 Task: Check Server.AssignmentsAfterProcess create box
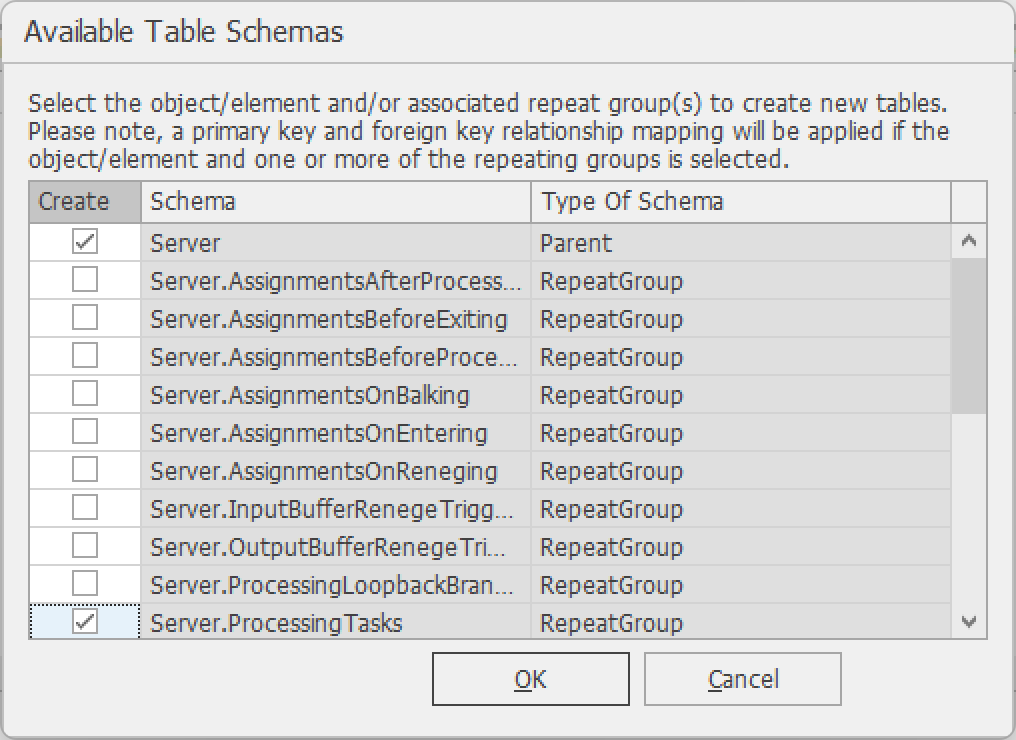85,281
